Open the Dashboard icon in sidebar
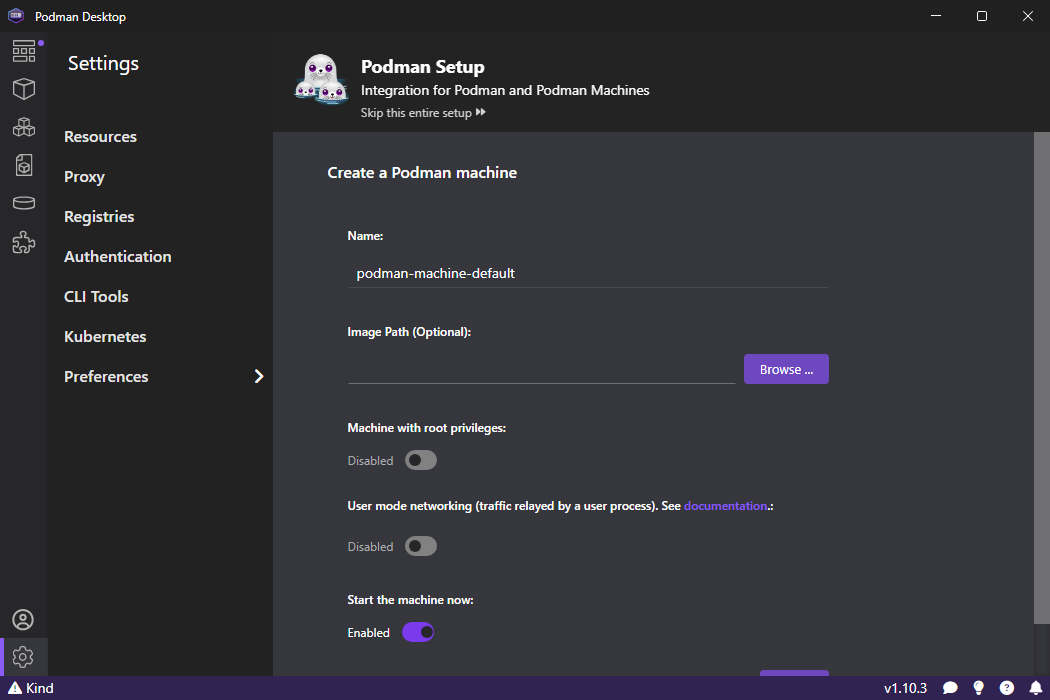 24,51
